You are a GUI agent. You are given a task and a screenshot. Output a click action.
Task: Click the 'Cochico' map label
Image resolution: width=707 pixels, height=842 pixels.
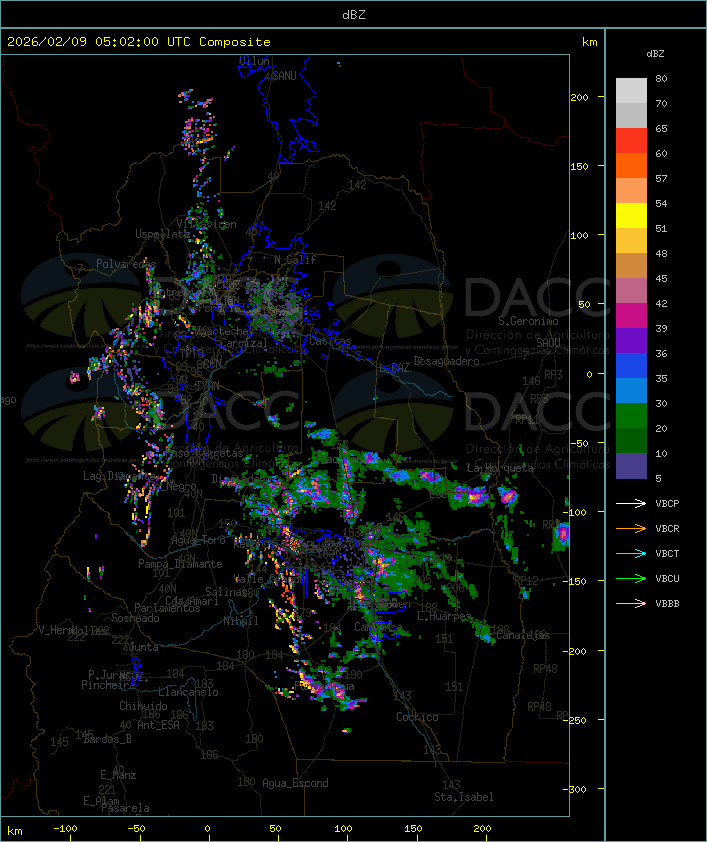pyautogui.click(x=417, y=717)
